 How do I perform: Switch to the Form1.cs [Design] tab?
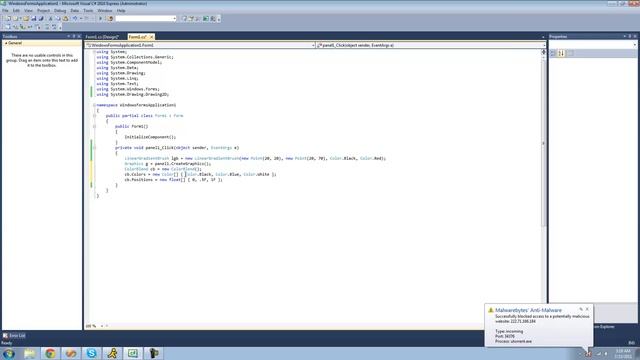pos(102,37)
